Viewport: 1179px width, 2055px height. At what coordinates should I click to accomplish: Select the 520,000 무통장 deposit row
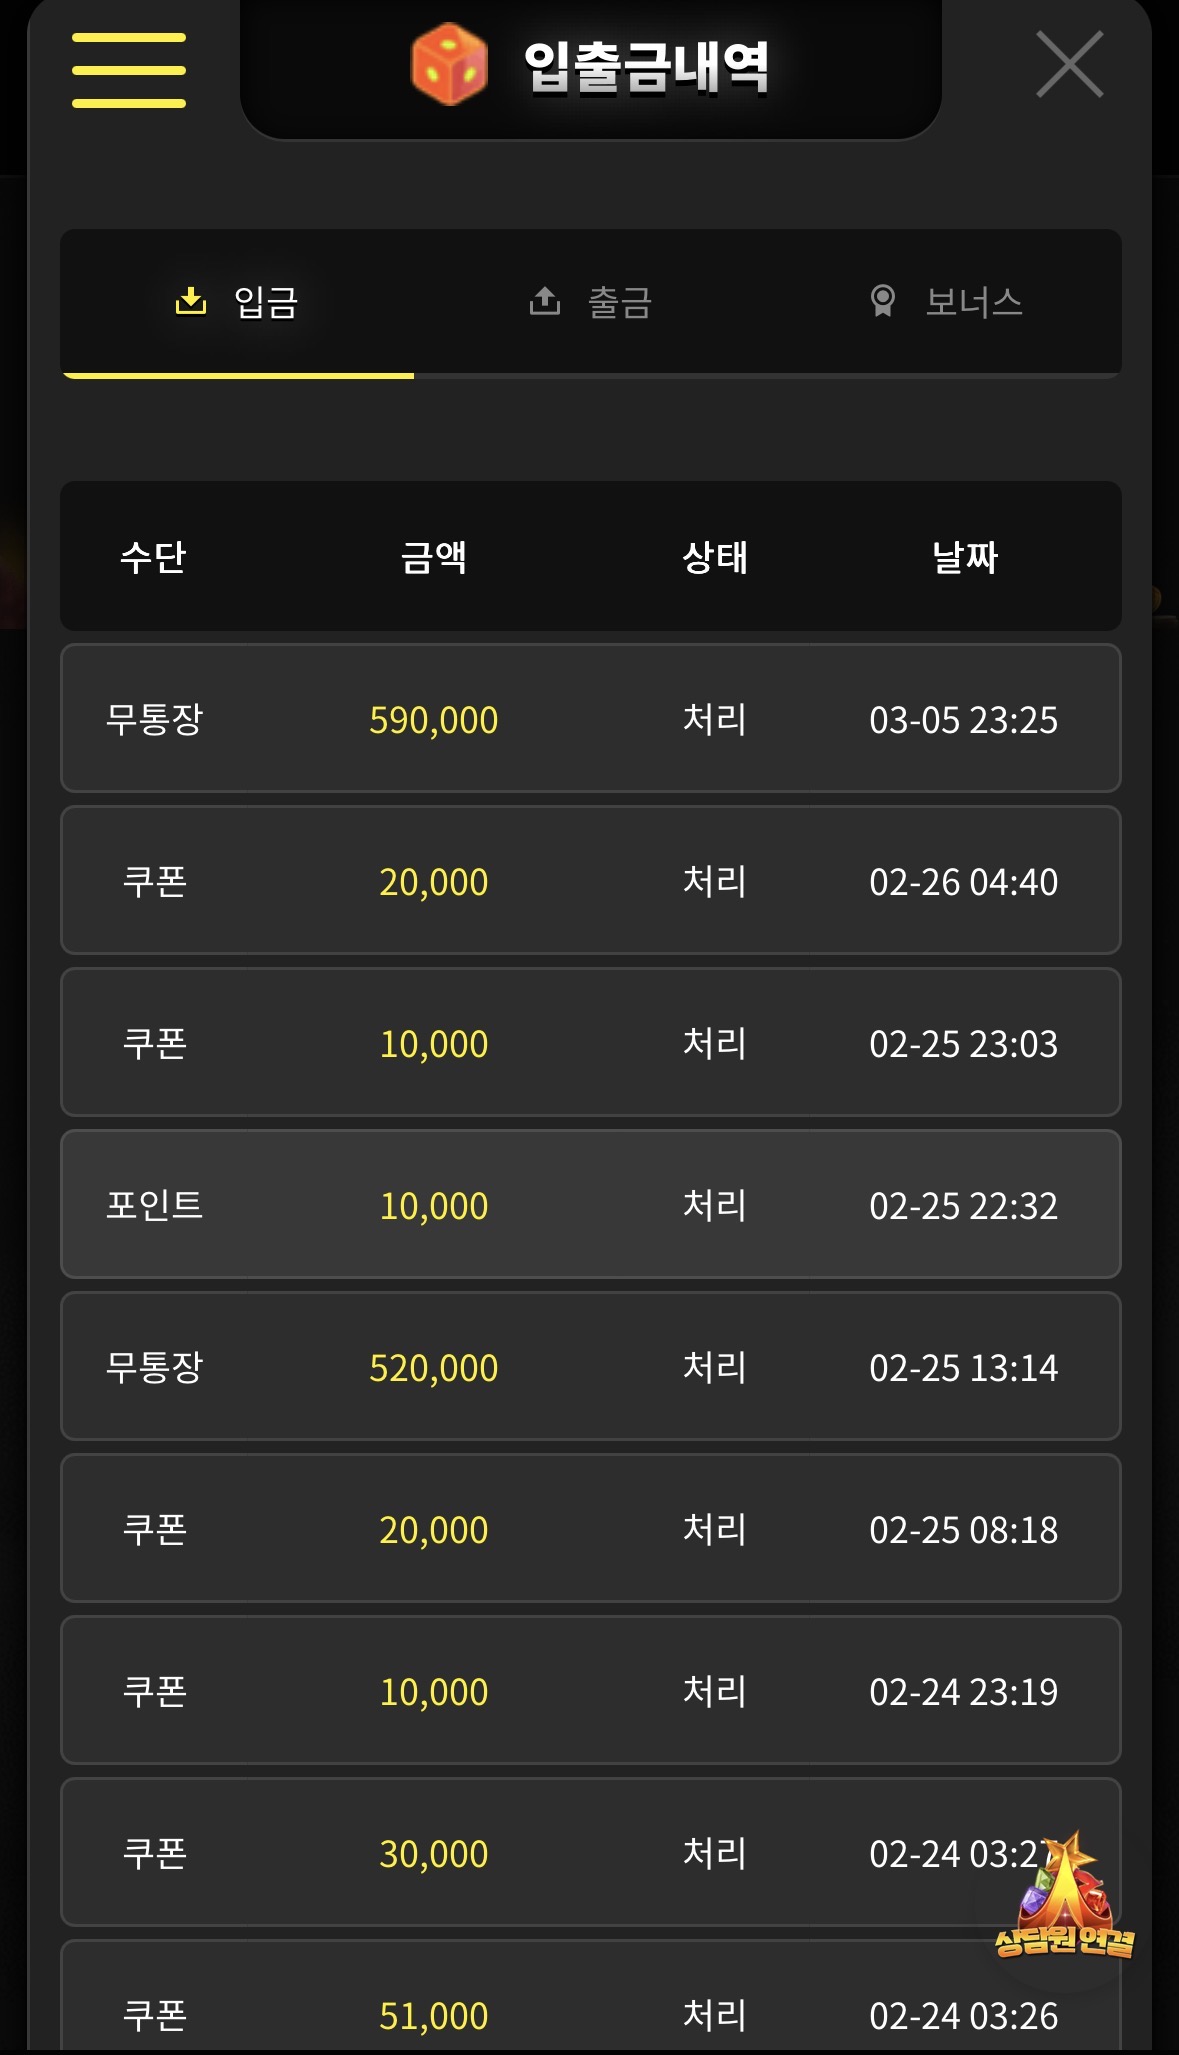click(x=590, y=1367)
